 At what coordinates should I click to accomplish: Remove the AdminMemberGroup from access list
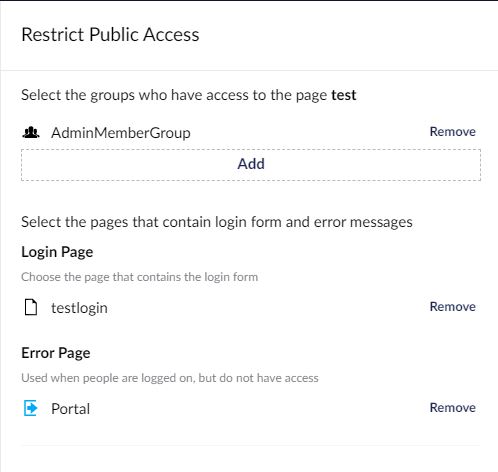pos(453,132)
